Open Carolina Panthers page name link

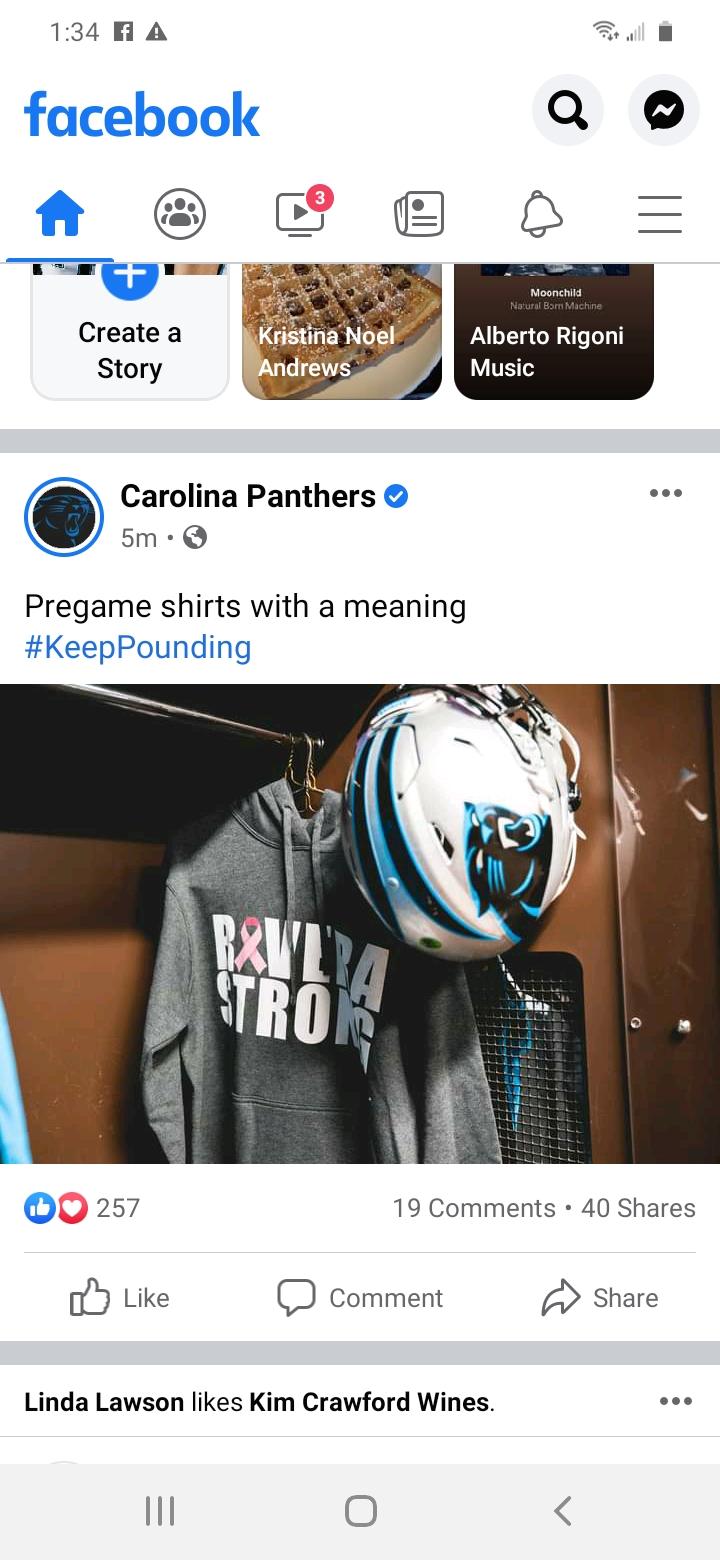click(248, 496)
